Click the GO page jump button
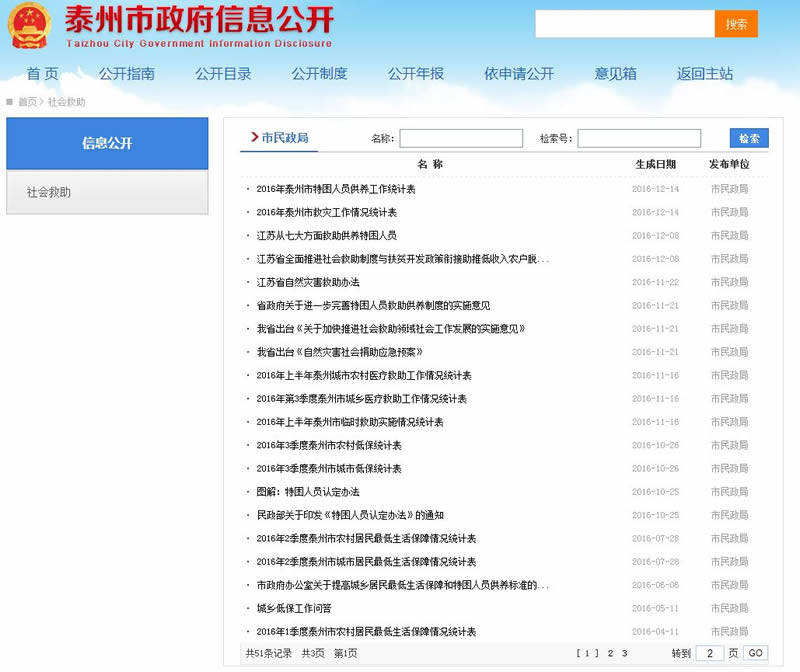Viewport: 800px width, 672px height. 756,653
